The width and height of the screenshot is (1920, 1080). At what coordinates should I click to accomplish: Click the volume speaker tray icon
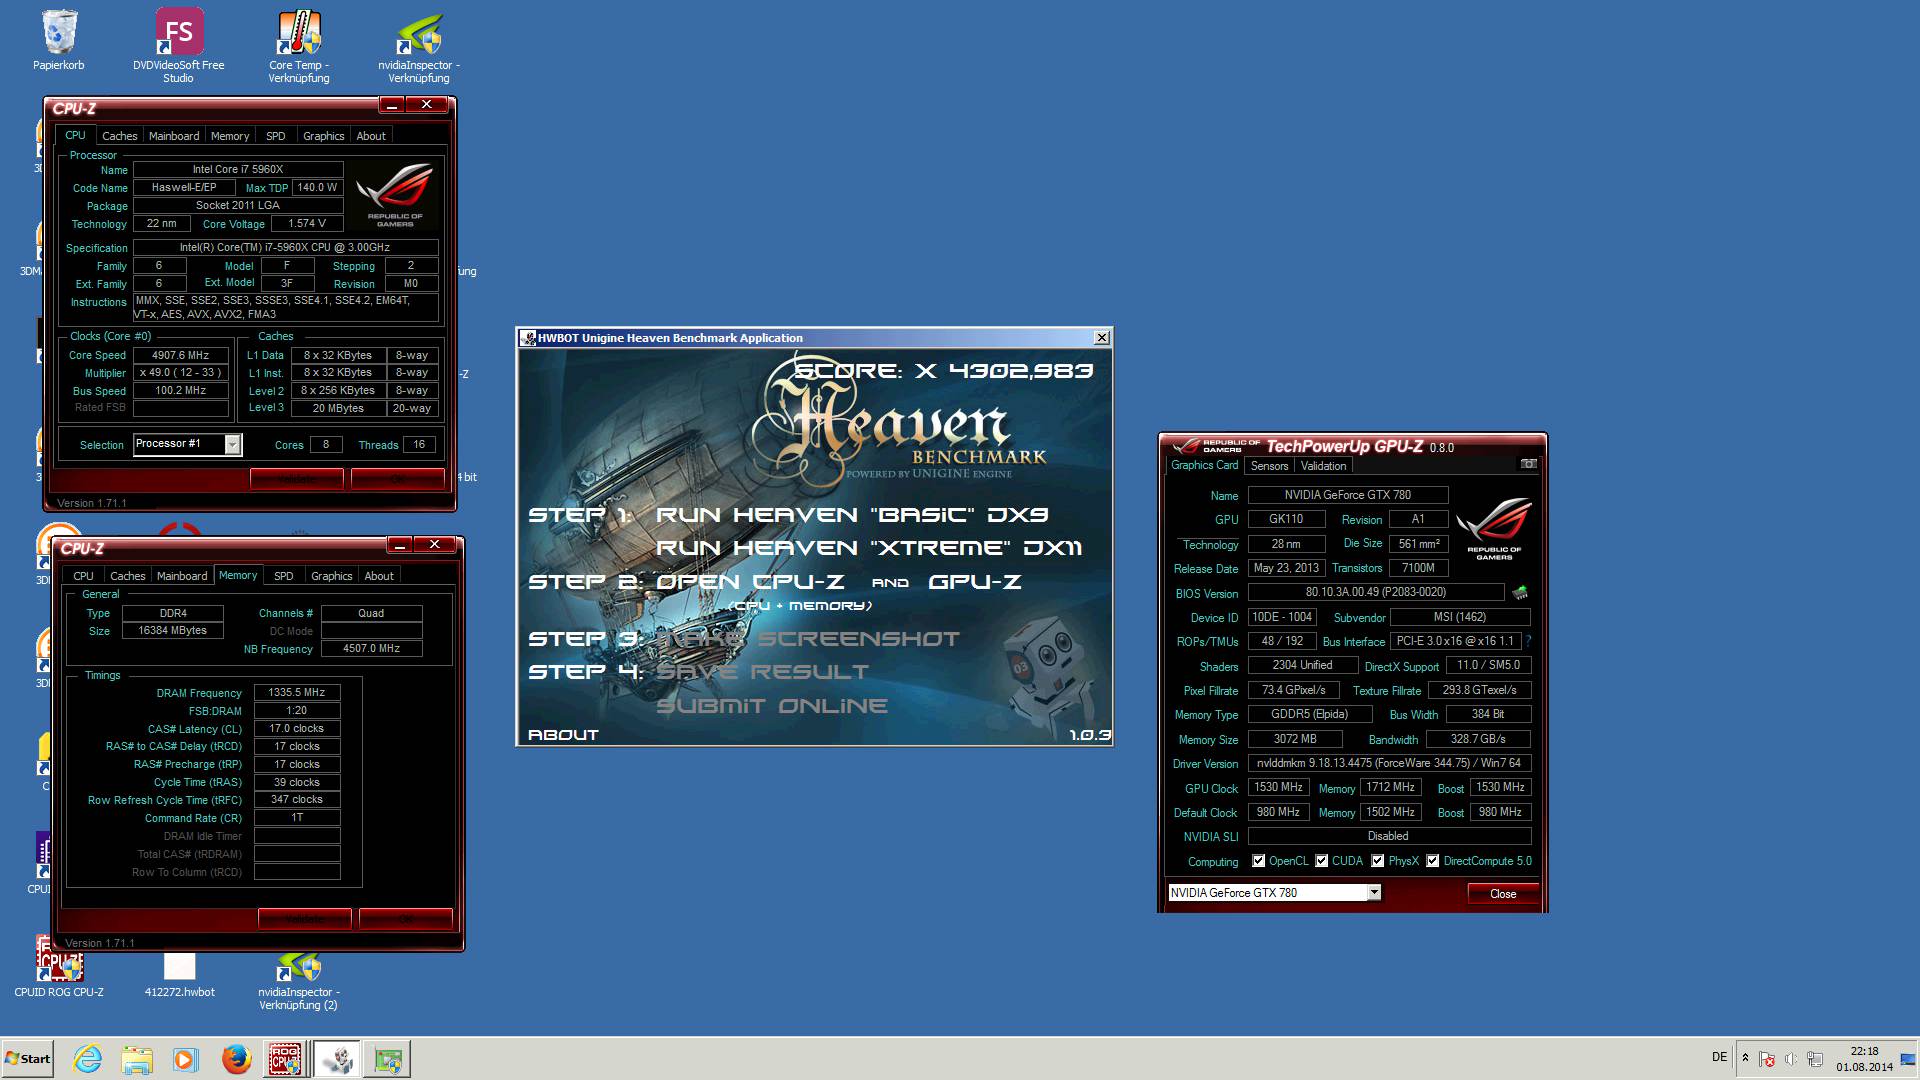[x=1790, y=1059]
